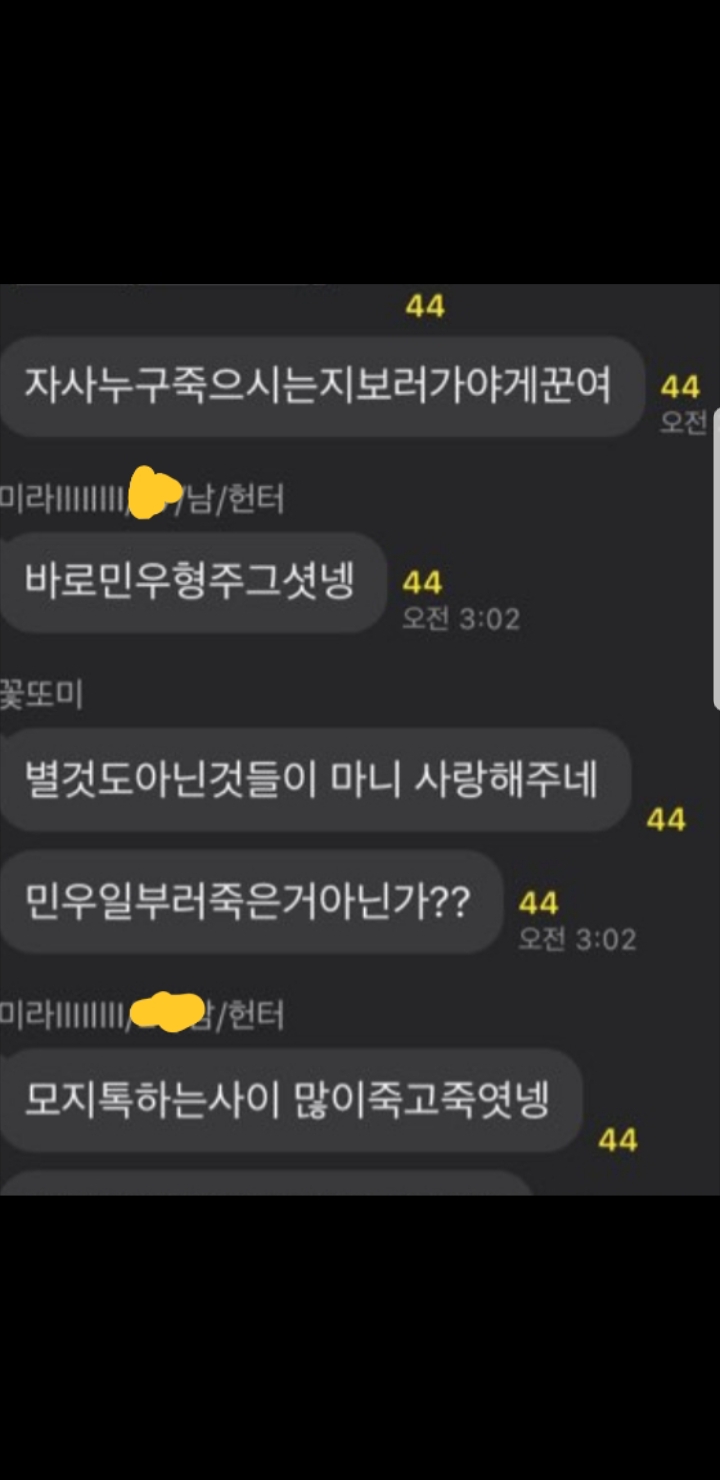720x1480 pixels.
Task: Tap the 민우일부러죽은거아닌가?? message bubble
Action: tap(251, 902)
